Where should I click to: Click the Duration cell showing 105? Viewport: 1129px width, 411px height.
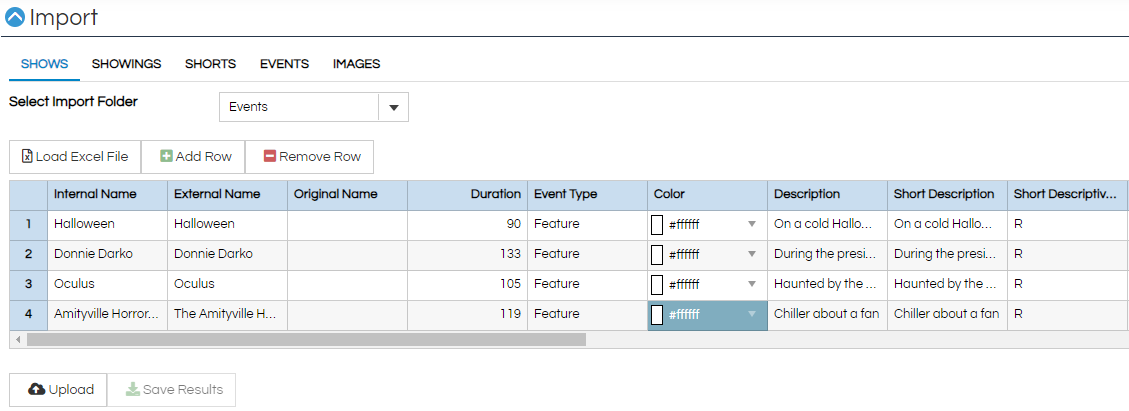468,284
